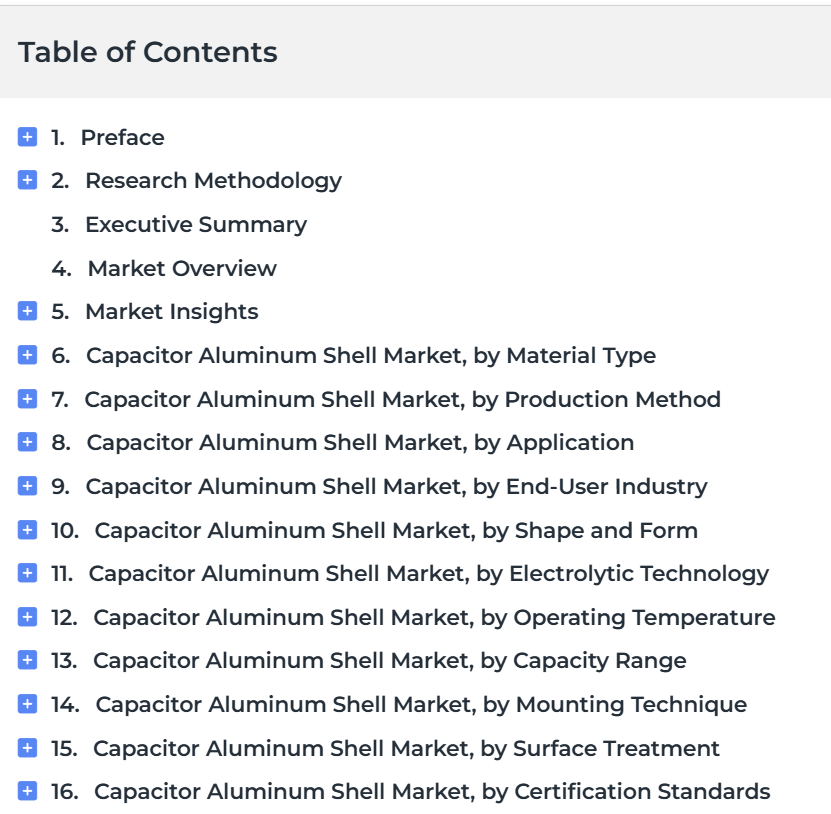Click plus icon beside Electrolytic Technology
Image resolution: width=831 pixels, height=814 pixels.
tap(28, 573)
